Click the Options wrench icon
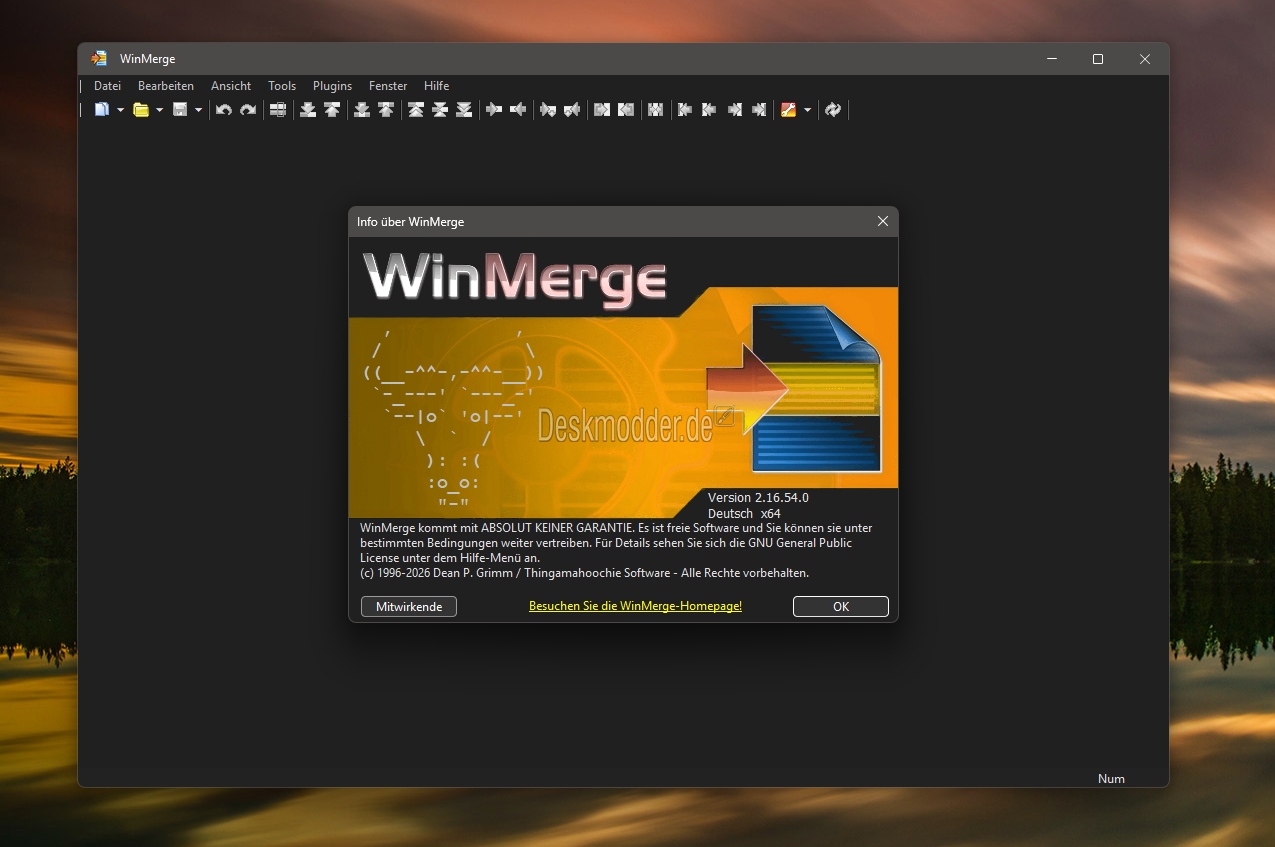Image resolution: width=1275 pixels, height=847 pixels. (x=789, y=110)
